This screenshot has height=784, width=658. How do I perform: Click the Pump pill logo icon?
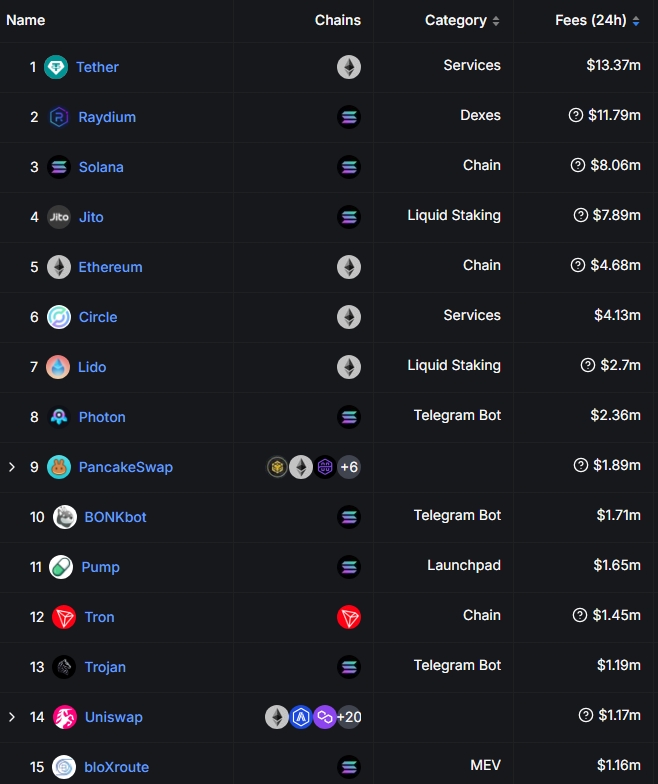point(61,567)
